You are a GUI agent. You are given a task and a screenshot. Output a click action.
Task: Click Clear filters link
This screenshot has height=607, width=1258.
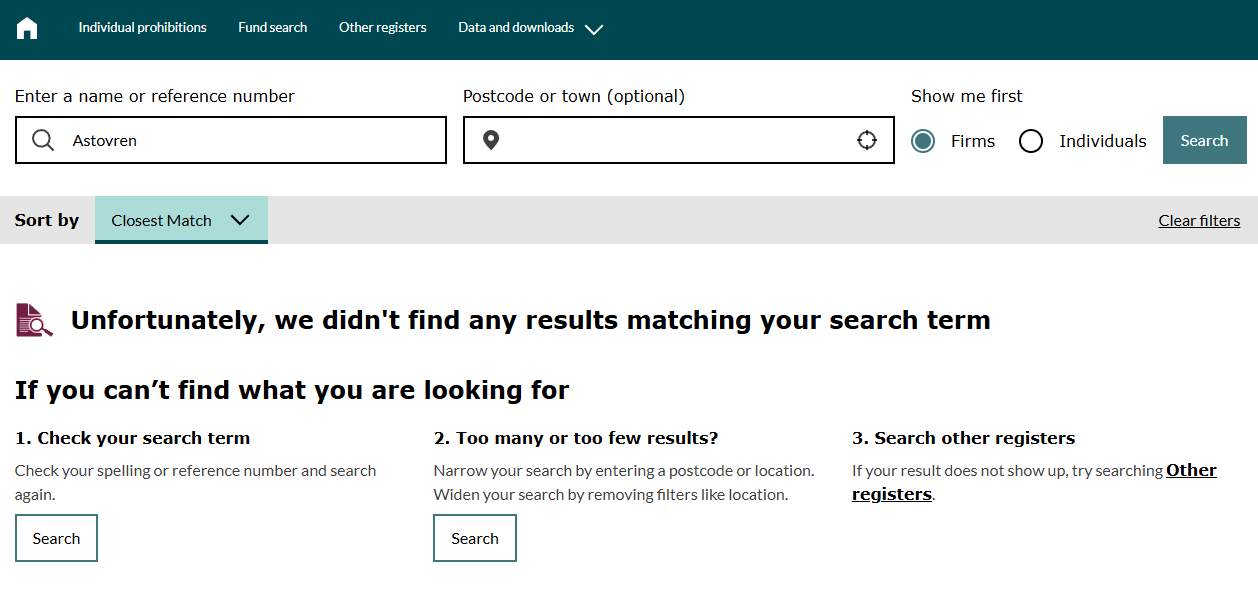1199,221
